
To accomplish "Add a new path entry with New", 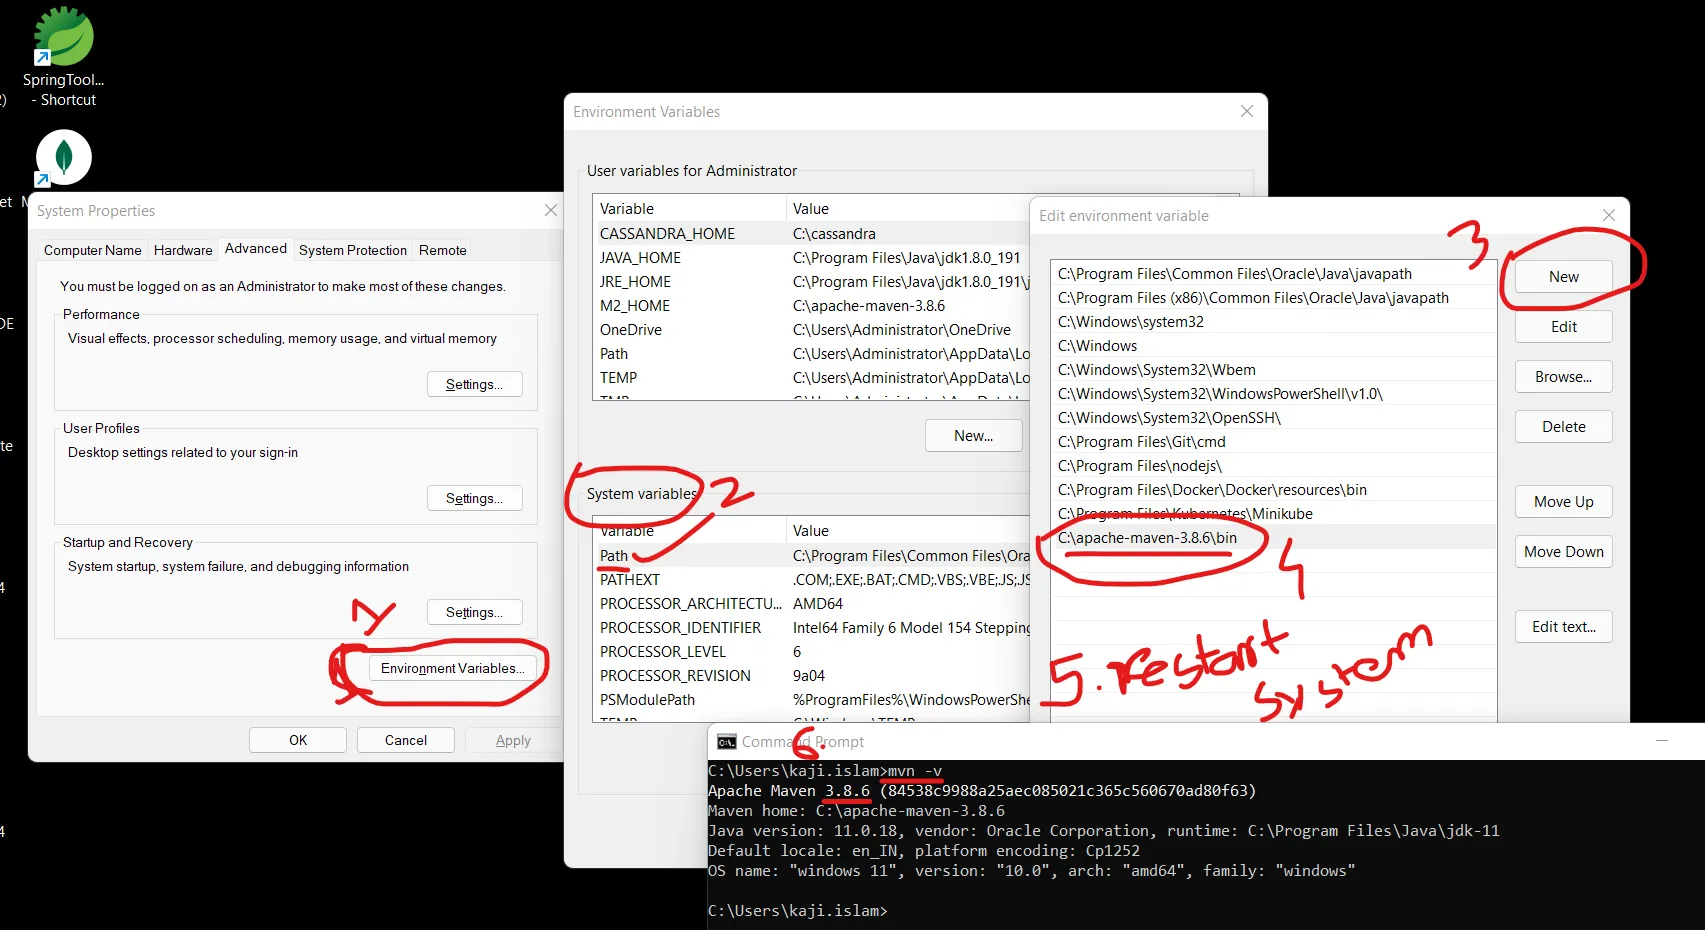I will click(x=1564, y=277).
